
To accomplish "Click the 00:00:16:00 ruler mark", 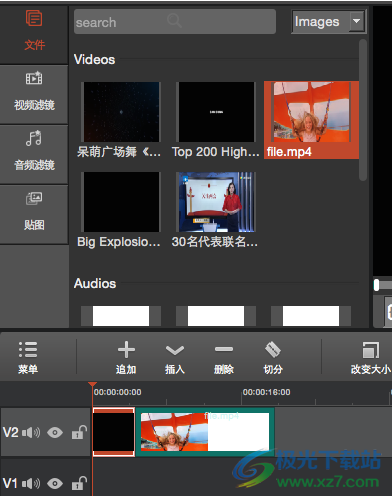I will (x=266, y=392).
